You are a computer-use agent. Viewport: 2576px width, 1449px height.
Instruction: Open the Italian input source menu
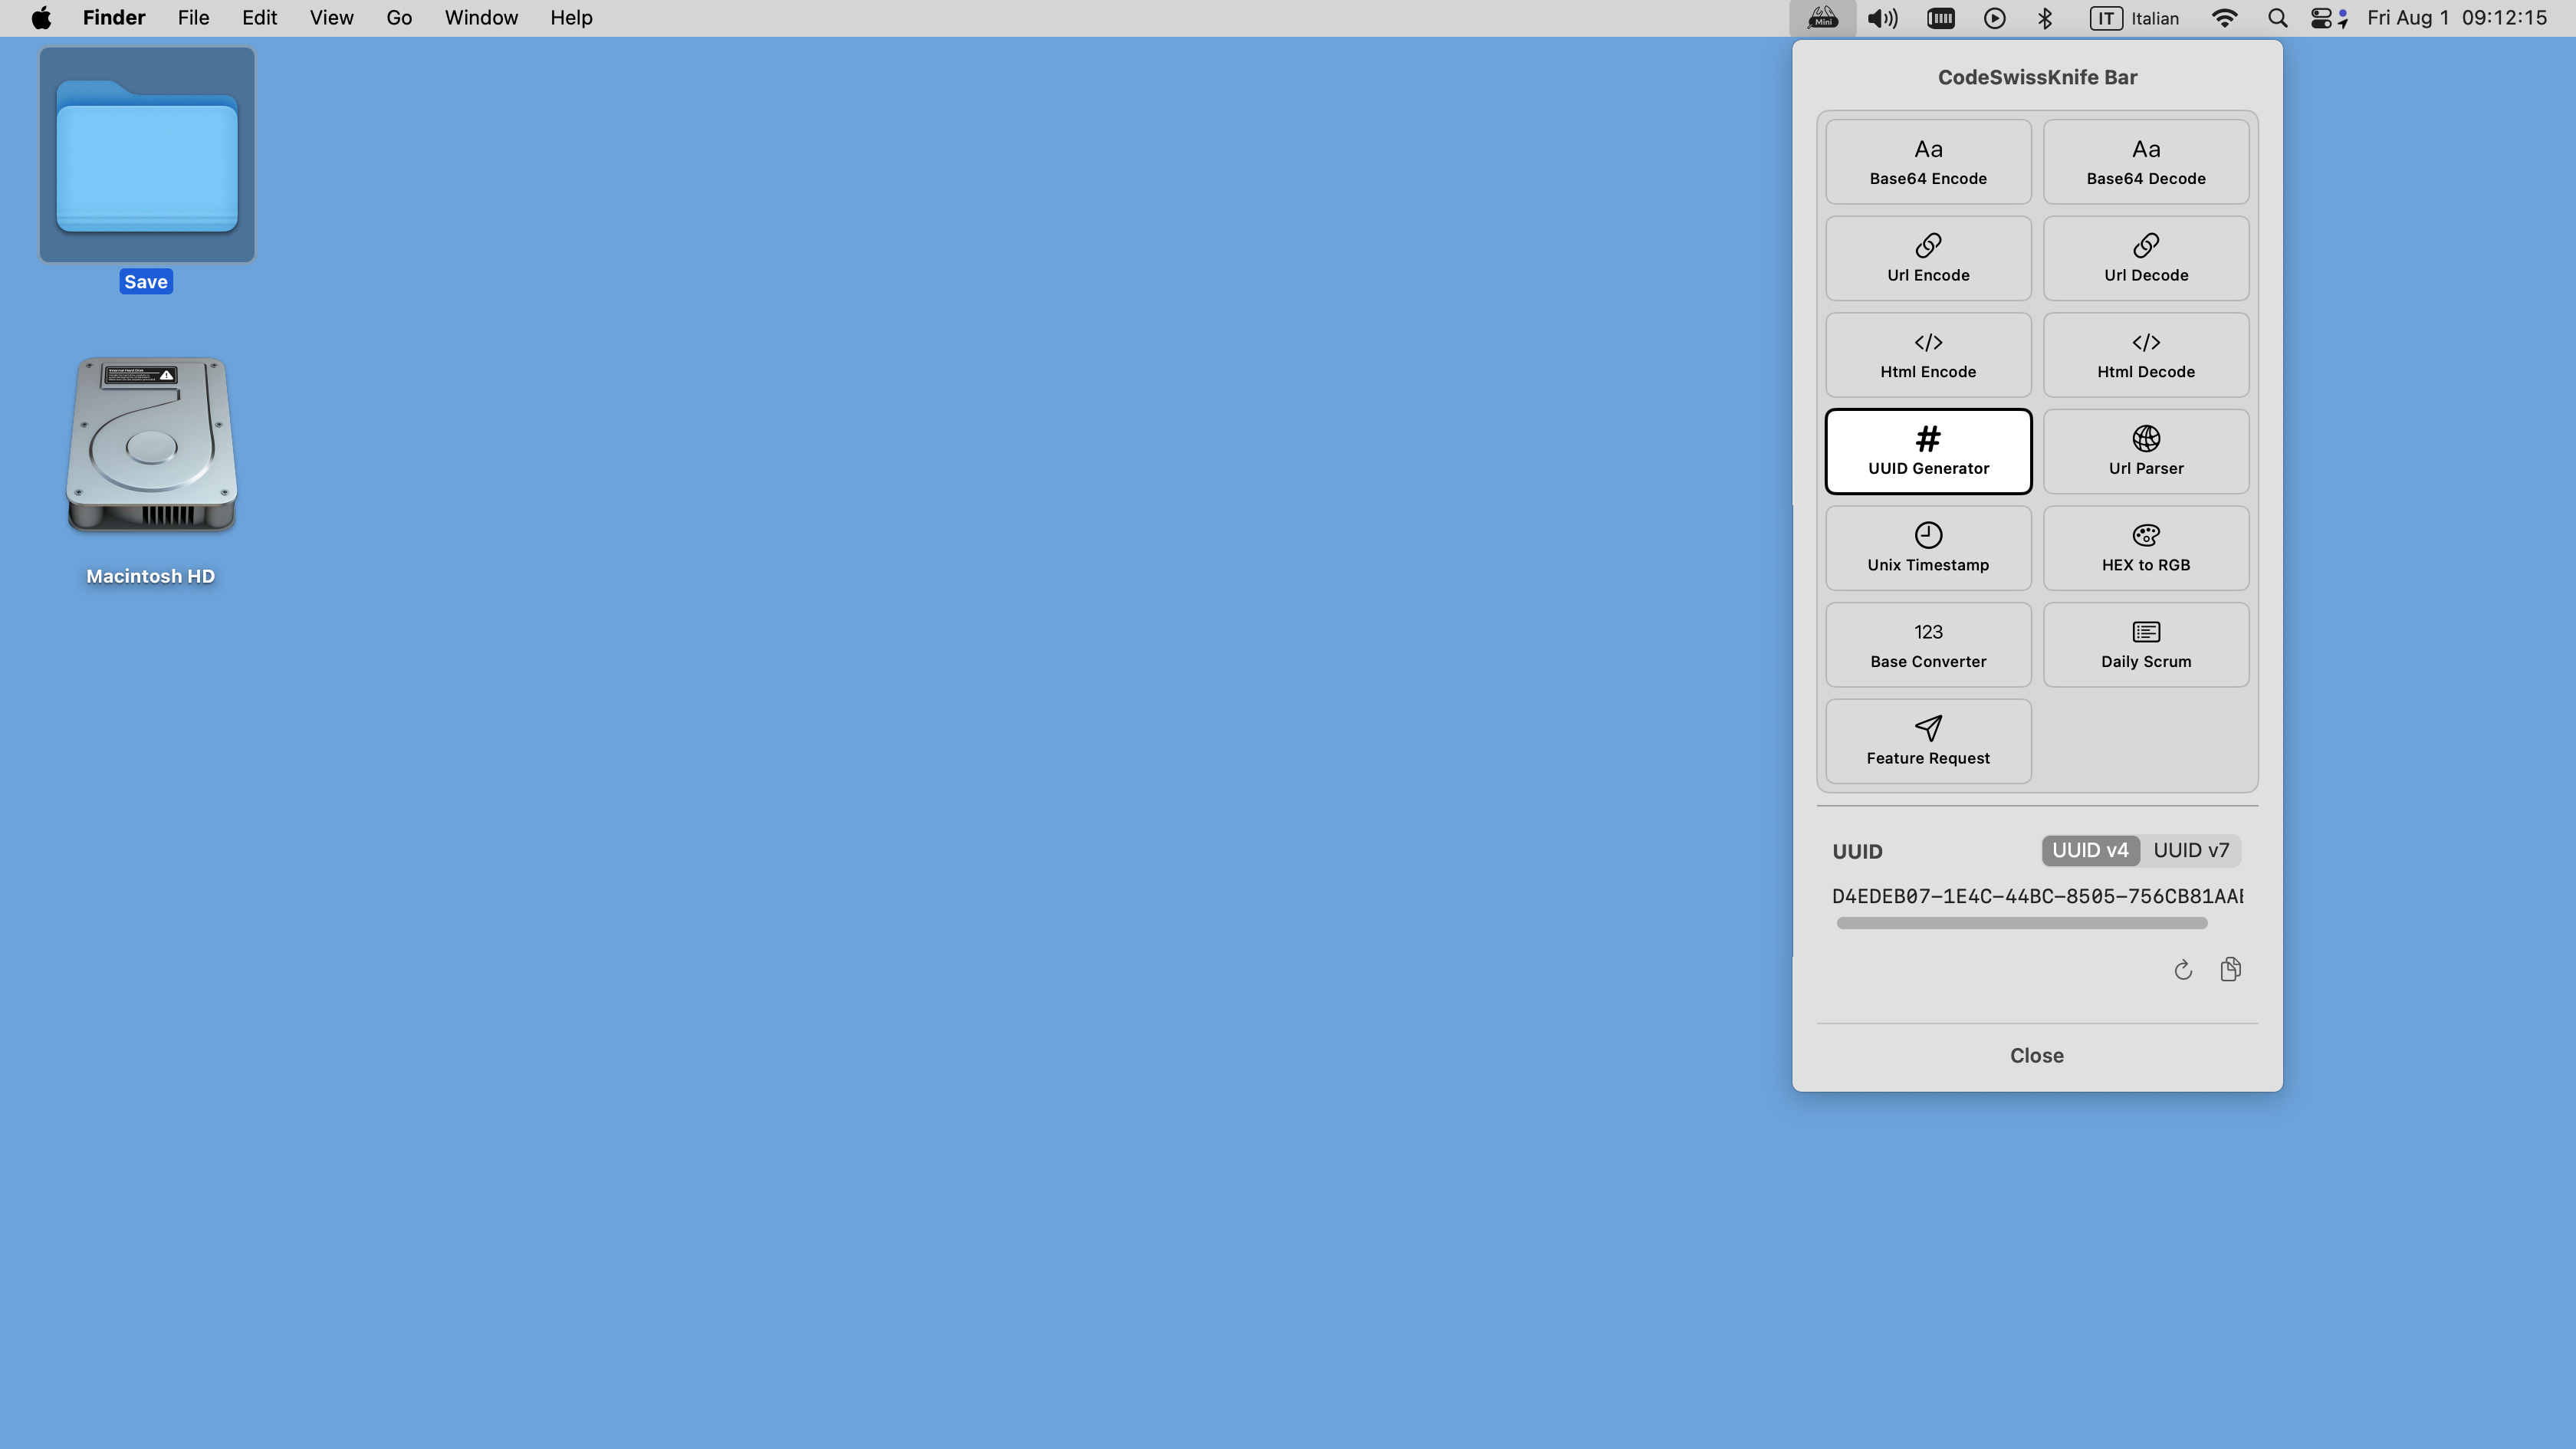click(x=2134, y=18)
